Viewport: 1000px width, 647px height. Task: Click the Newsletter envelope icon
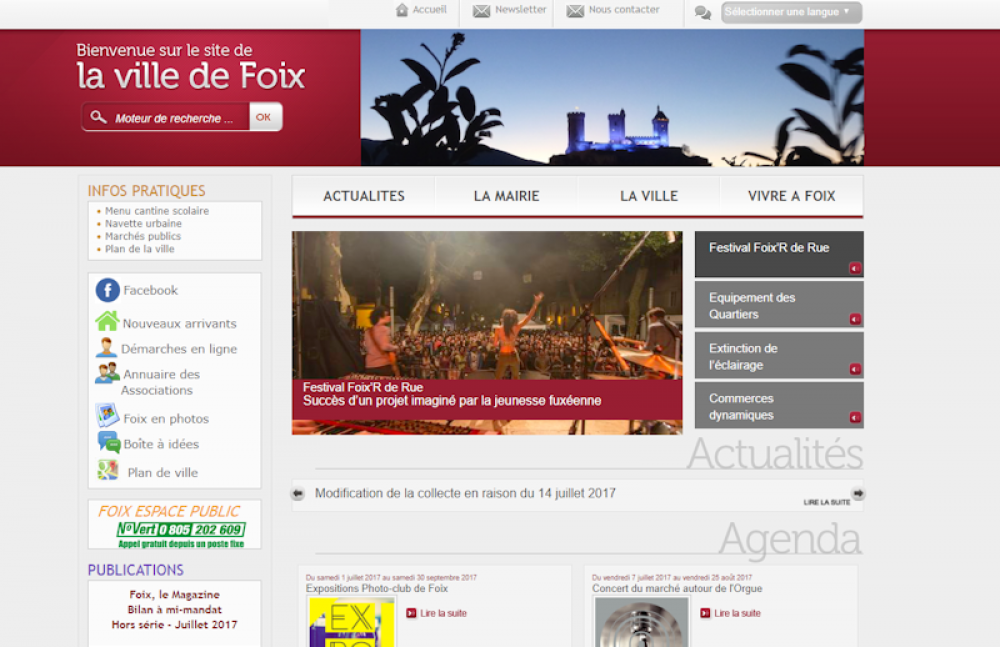[481, 11]
